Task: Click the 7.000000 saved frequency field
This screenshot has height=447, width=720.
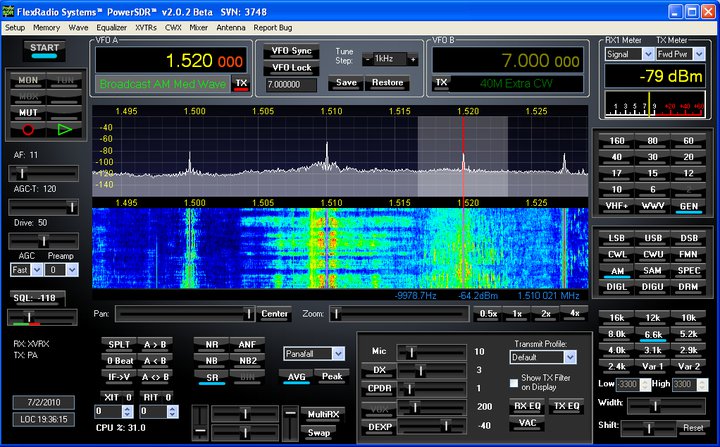Action: [291, 85]
